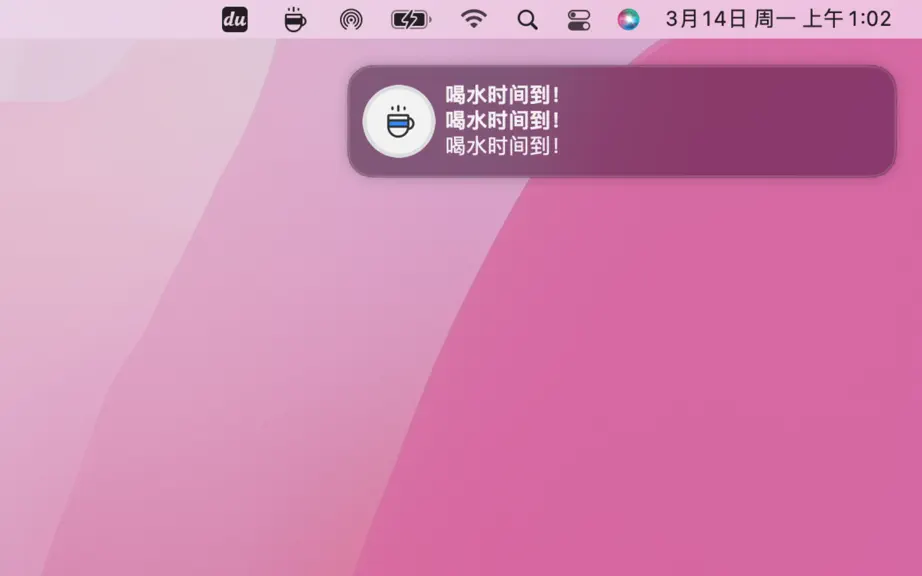Click the bold notification title 喝水时间到!
This screenshot has height=576, width=922.
coord(502,95)
